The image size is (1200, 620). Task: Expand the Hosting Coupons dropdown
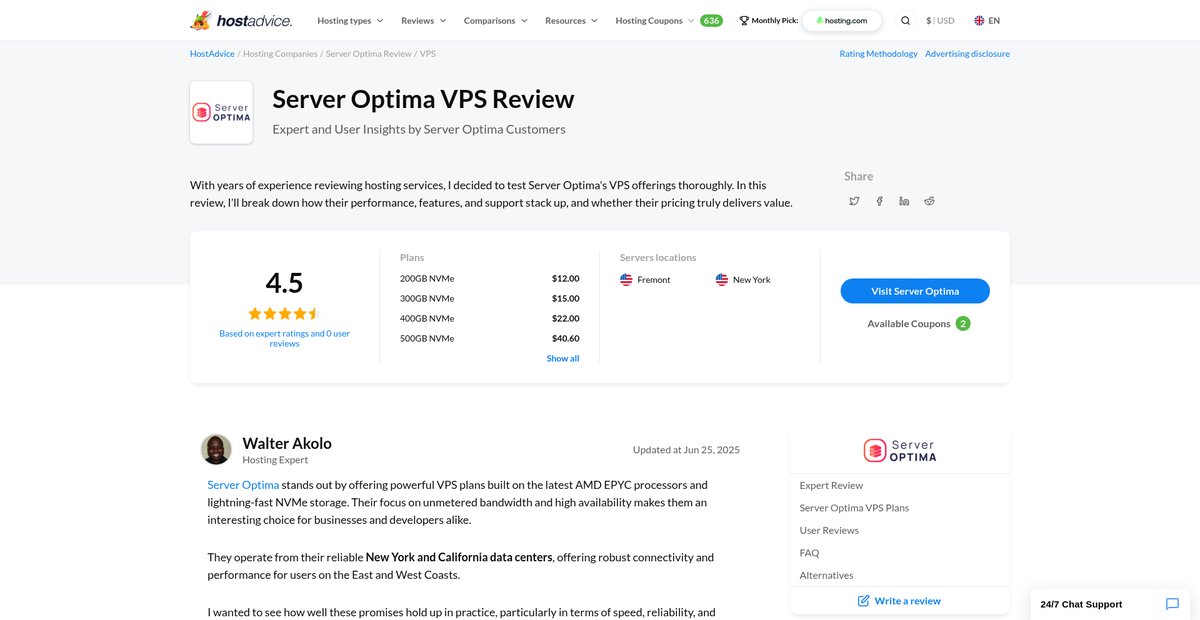tap(655, 20)
